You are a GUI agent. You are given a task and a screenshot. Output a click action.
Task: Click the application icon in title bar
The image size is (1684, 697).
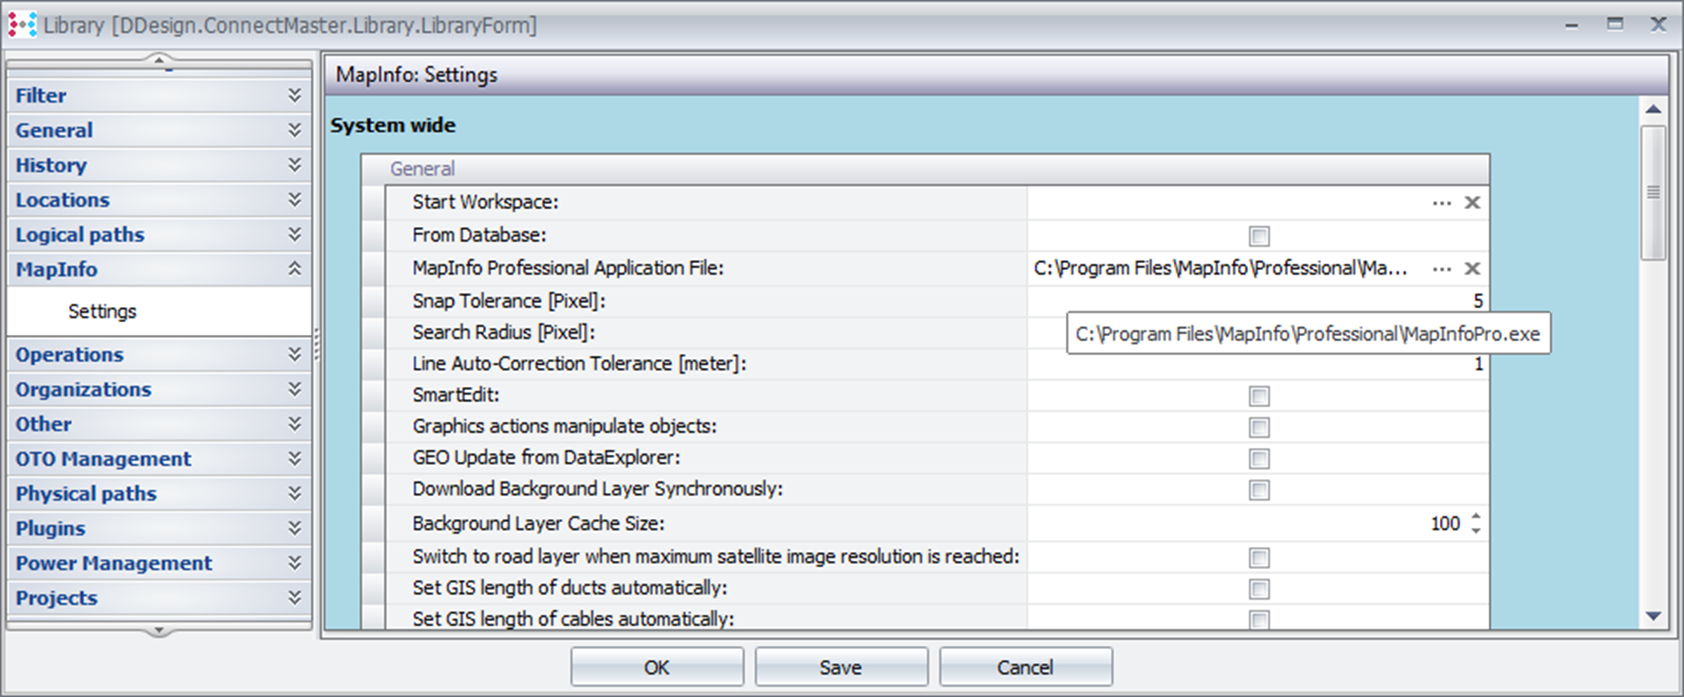pos(22,24)
